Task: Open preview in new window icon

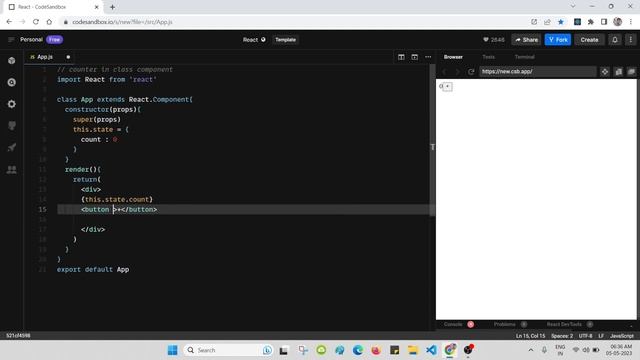Action: [631, 72]
